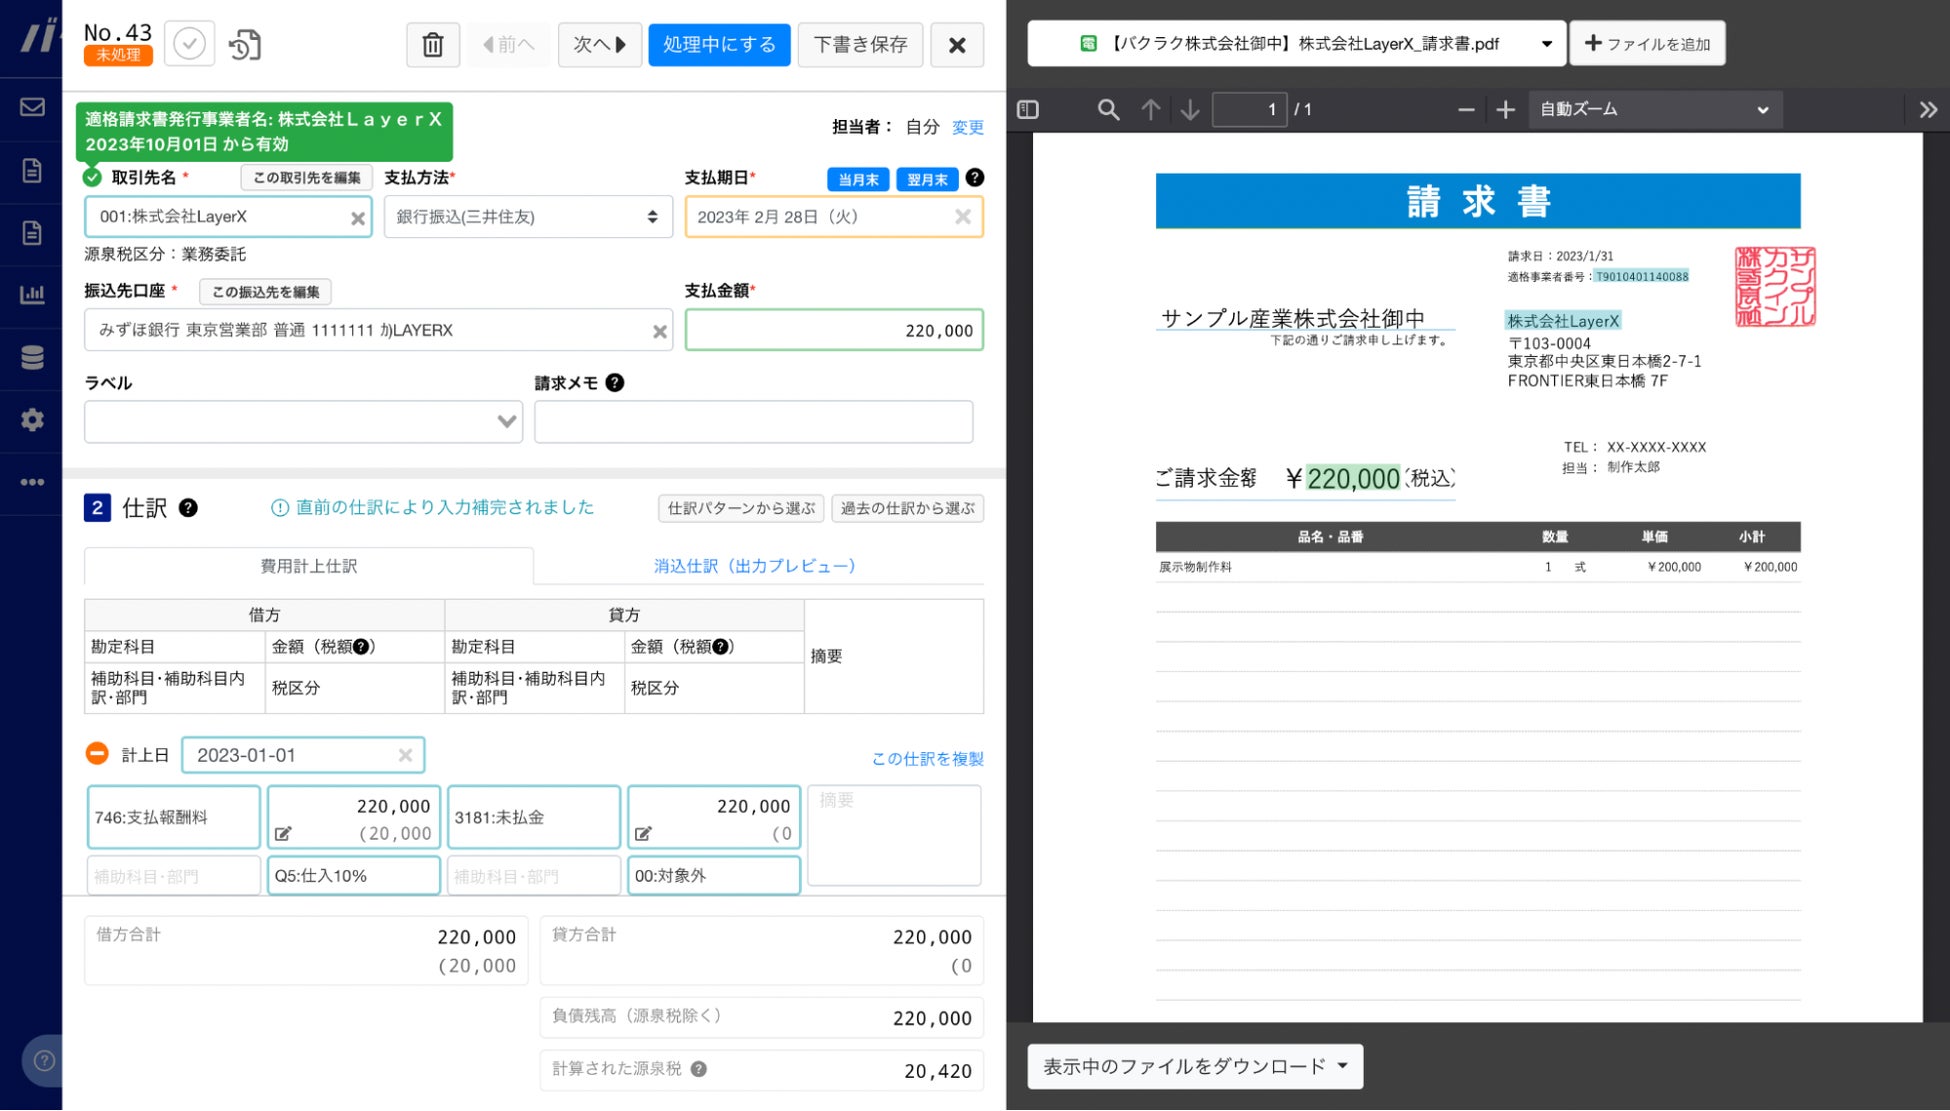This screenshot has height=1111, width=1950.
Task: Switch to 消込仕訳（出力プレビュー） tab
Action: [x=755, y=566]
